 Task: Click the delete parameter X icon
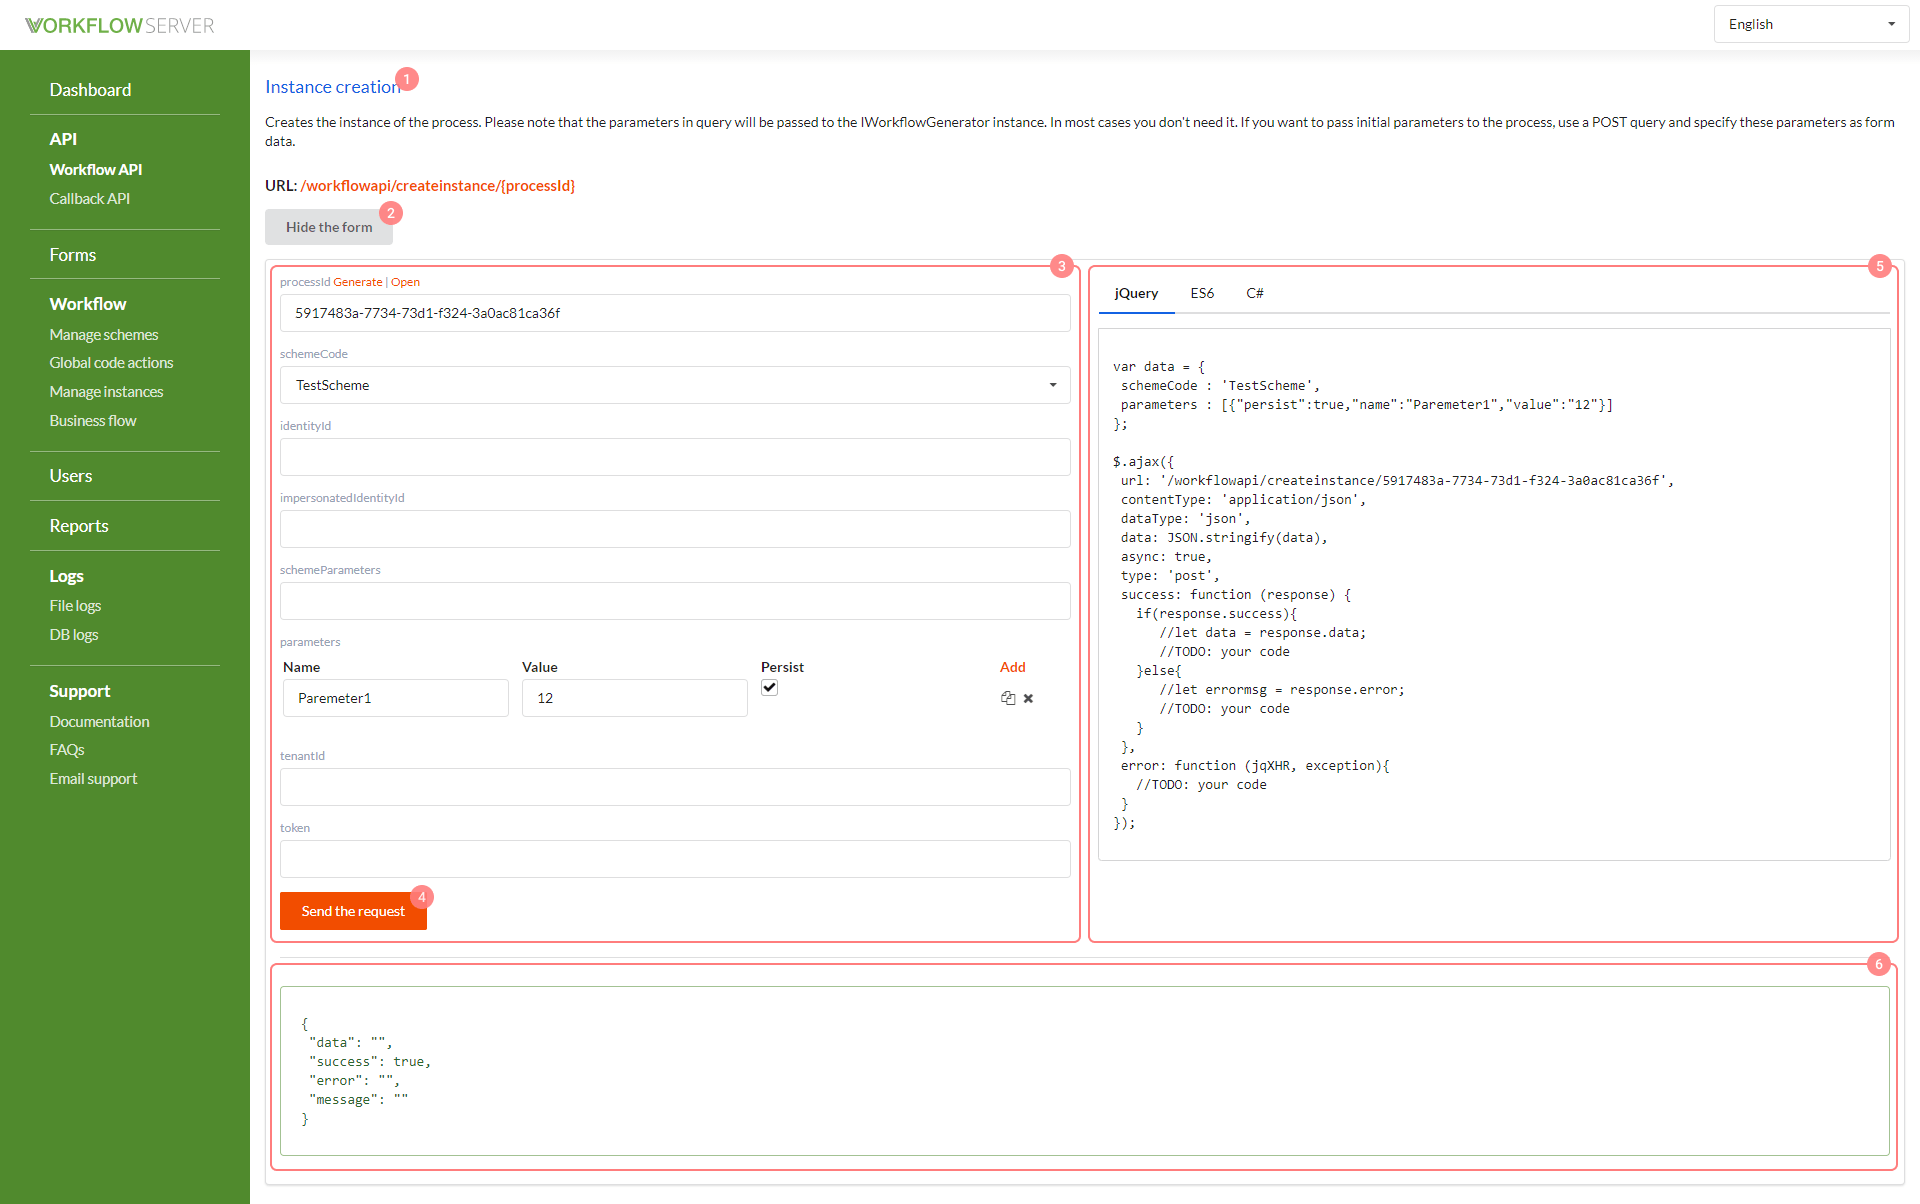[1028, 698]
